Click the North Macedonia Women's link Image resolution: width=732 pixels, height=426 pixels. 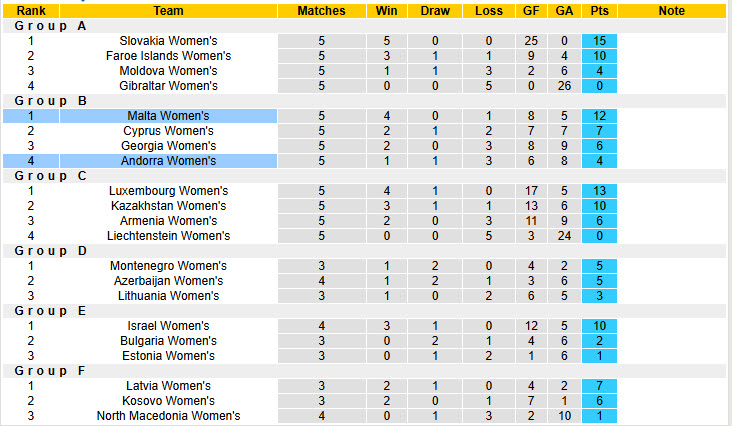pos(169,416)
